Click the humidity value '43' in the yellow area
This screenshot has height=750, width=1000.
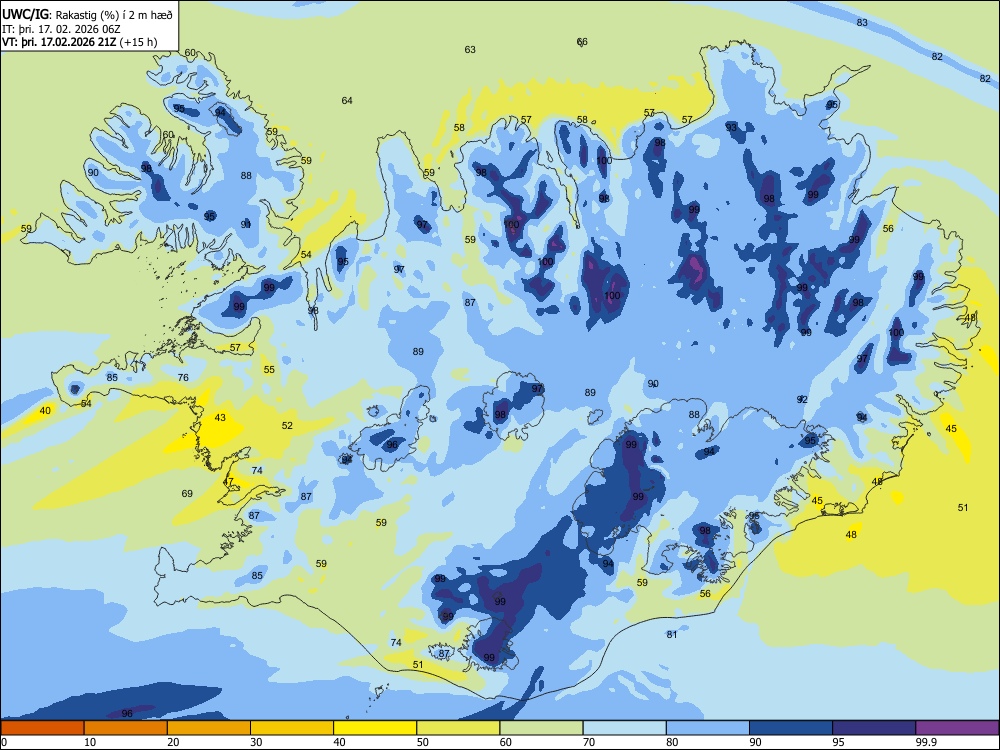[x=220, y=418]
